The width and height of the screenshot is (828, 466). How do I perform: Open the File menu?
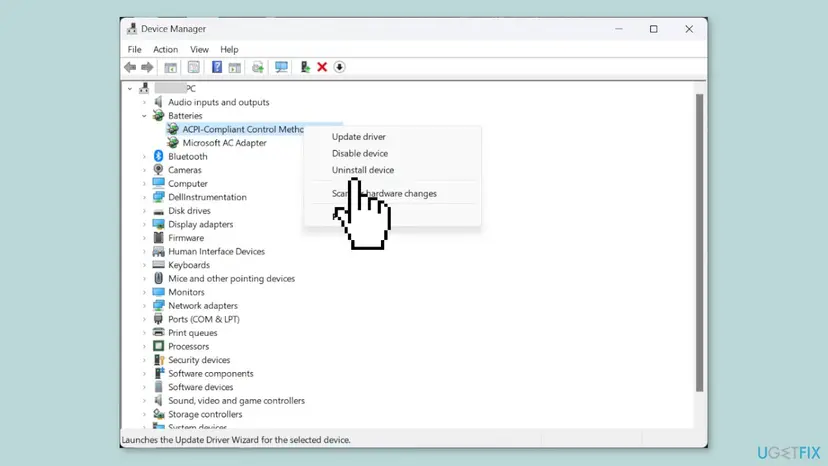(x=135, y=49)
